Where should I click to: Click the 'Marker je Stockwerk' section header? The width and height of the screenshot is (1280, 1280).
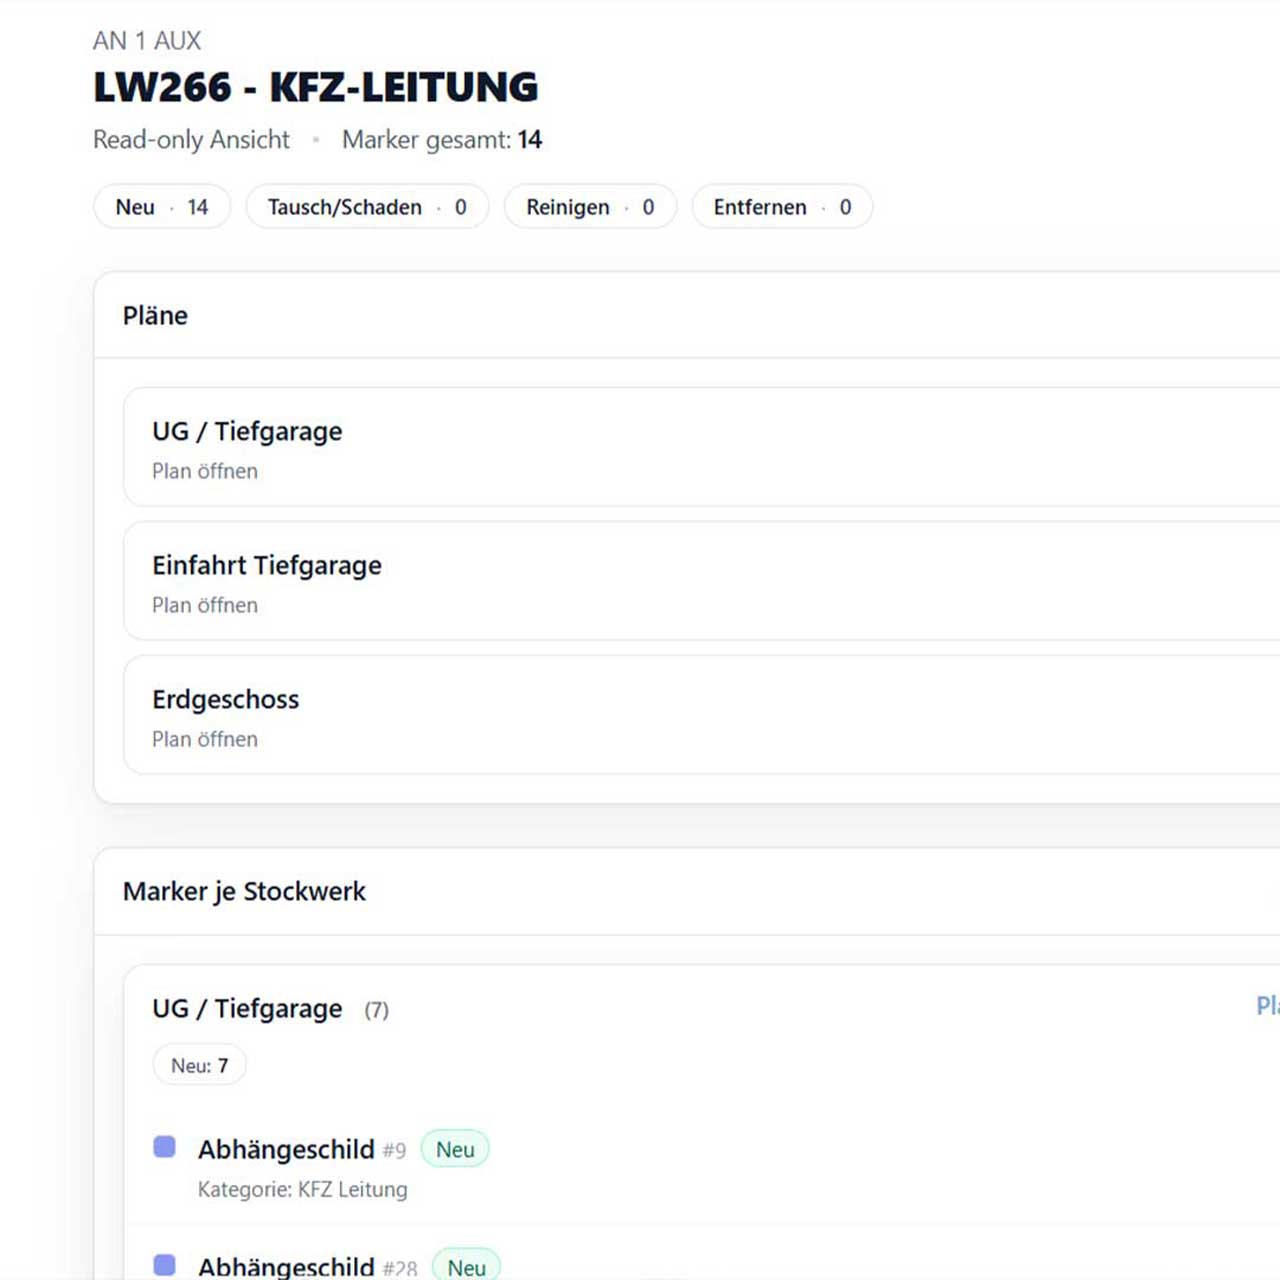244,891
